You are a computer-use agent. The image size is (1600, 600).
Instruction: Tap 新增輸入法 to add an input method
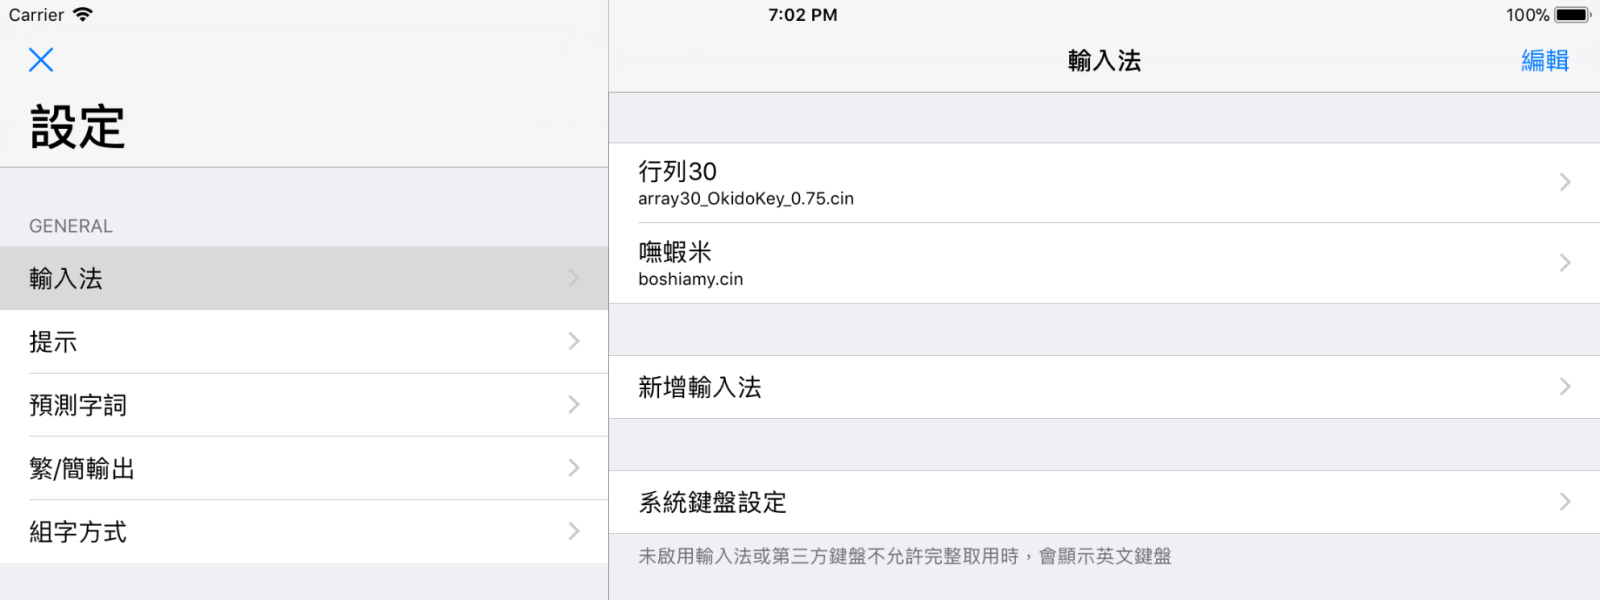(1104, 387)
